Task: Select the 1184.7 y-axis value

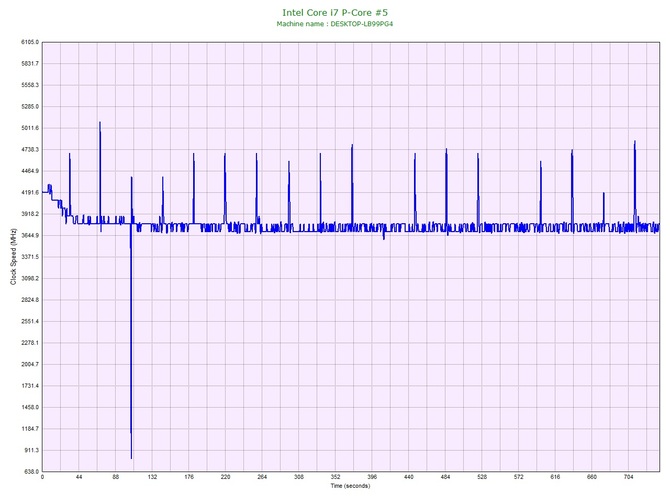Action: (x=30, y=429)
